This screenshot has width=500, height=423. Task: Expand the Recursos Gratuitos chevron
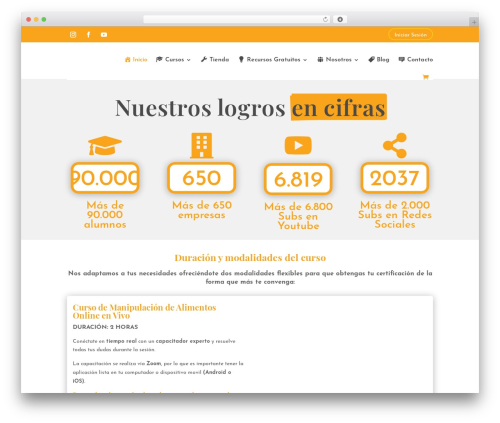pos(305,60)
